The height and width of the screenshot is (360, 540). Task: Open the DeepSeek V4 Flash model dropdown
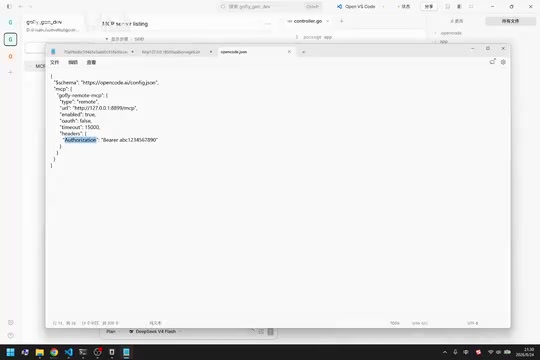155,331
